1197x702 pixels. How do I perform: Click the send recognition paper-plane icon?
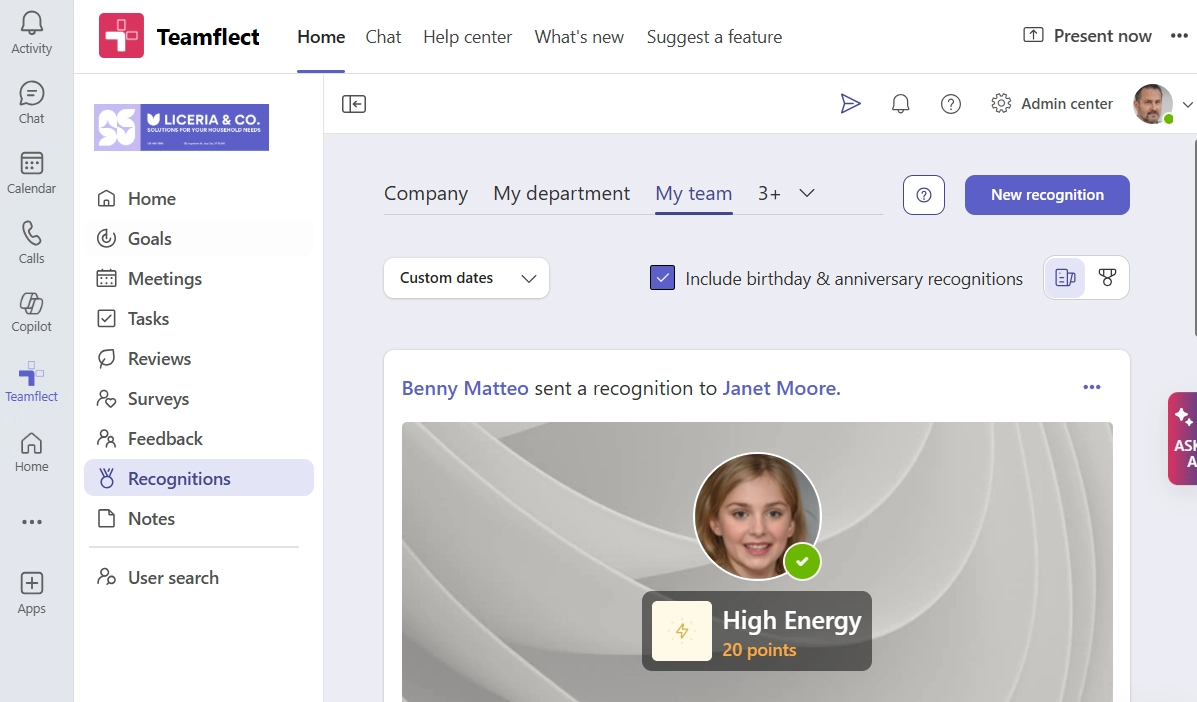click(x=851, y=103)
